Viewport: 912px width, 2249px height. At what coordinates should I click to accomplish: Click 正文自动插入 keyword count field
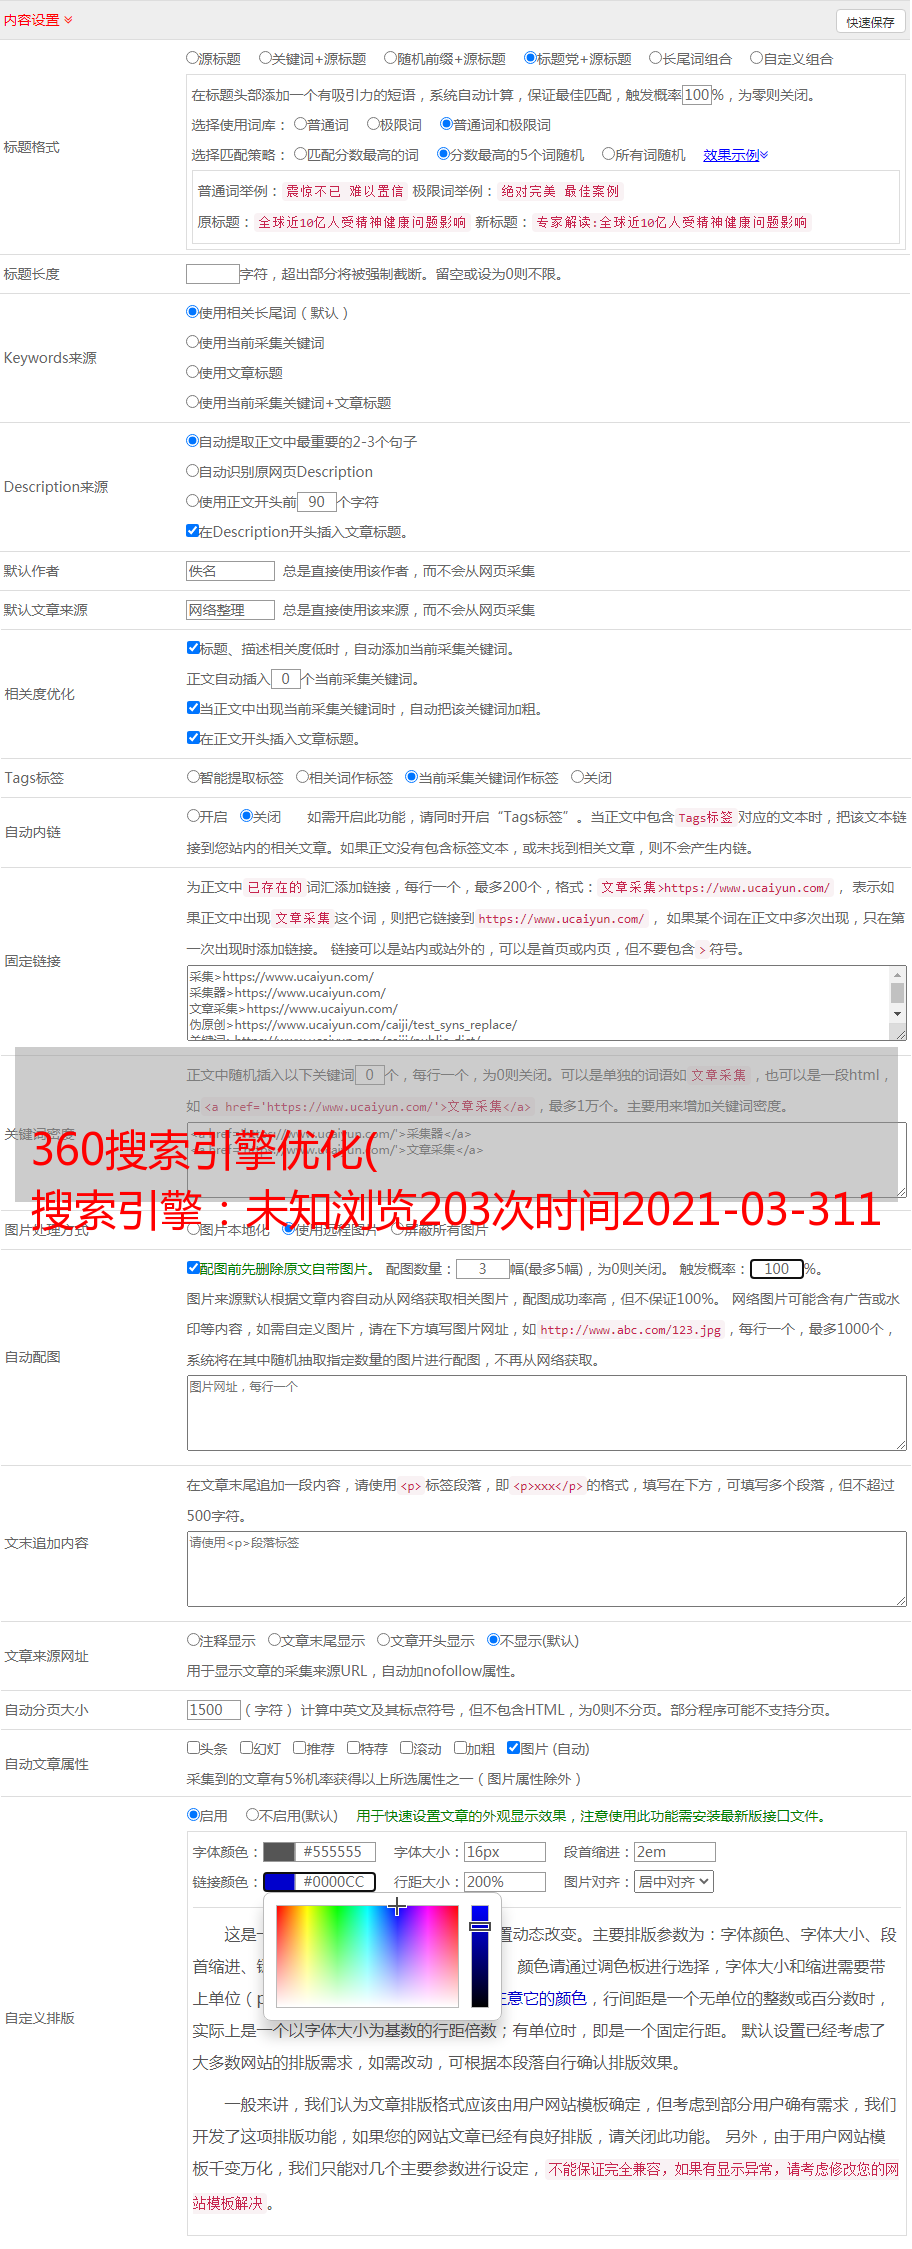[x=285, y=679]
